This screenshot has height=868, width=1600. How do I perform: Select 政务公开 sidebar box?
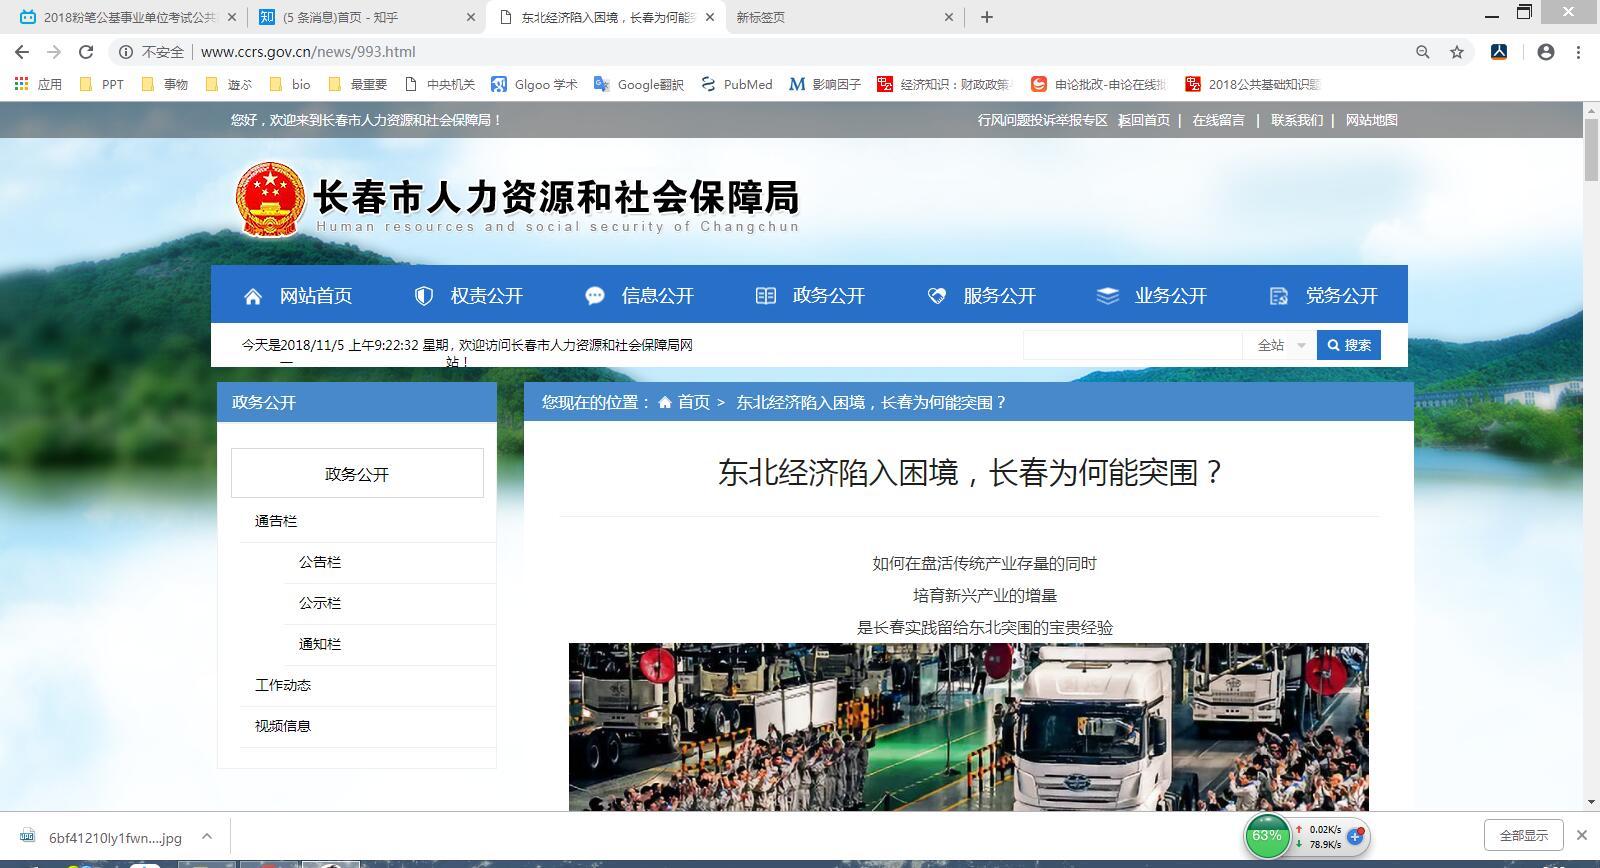357,473
